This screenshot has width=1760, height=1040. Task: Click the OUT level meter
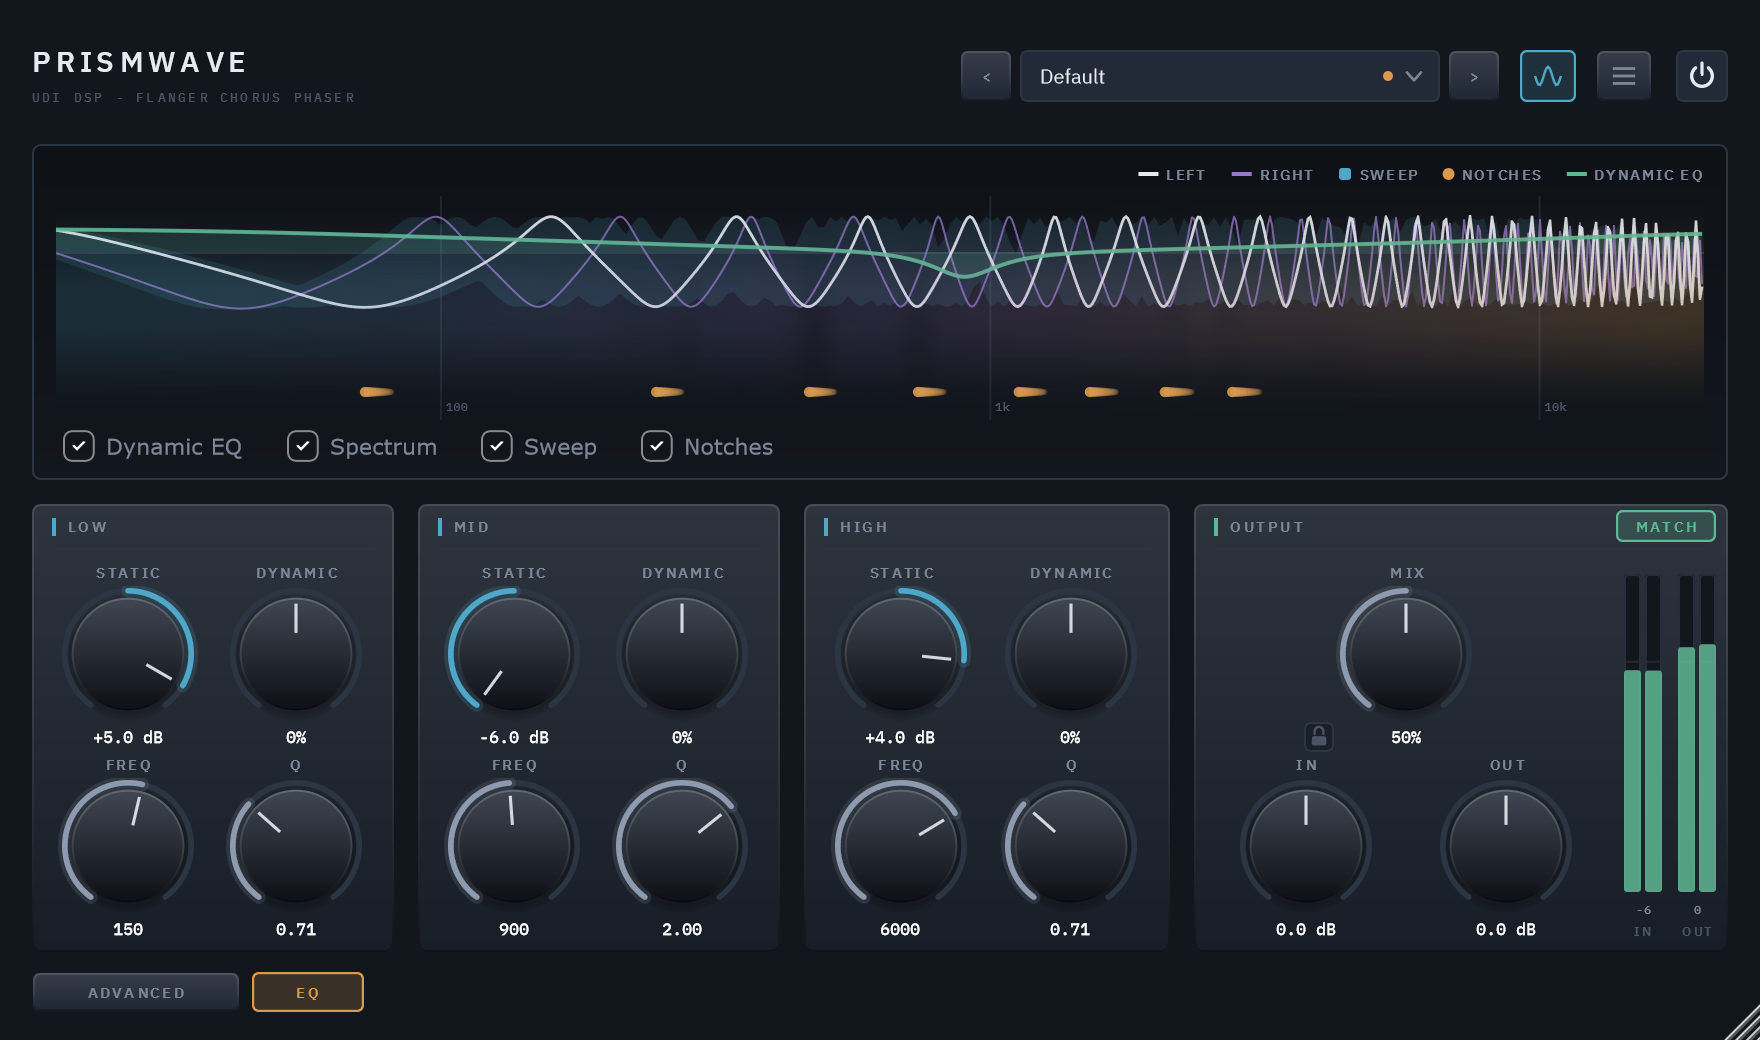pos(1697,733)
